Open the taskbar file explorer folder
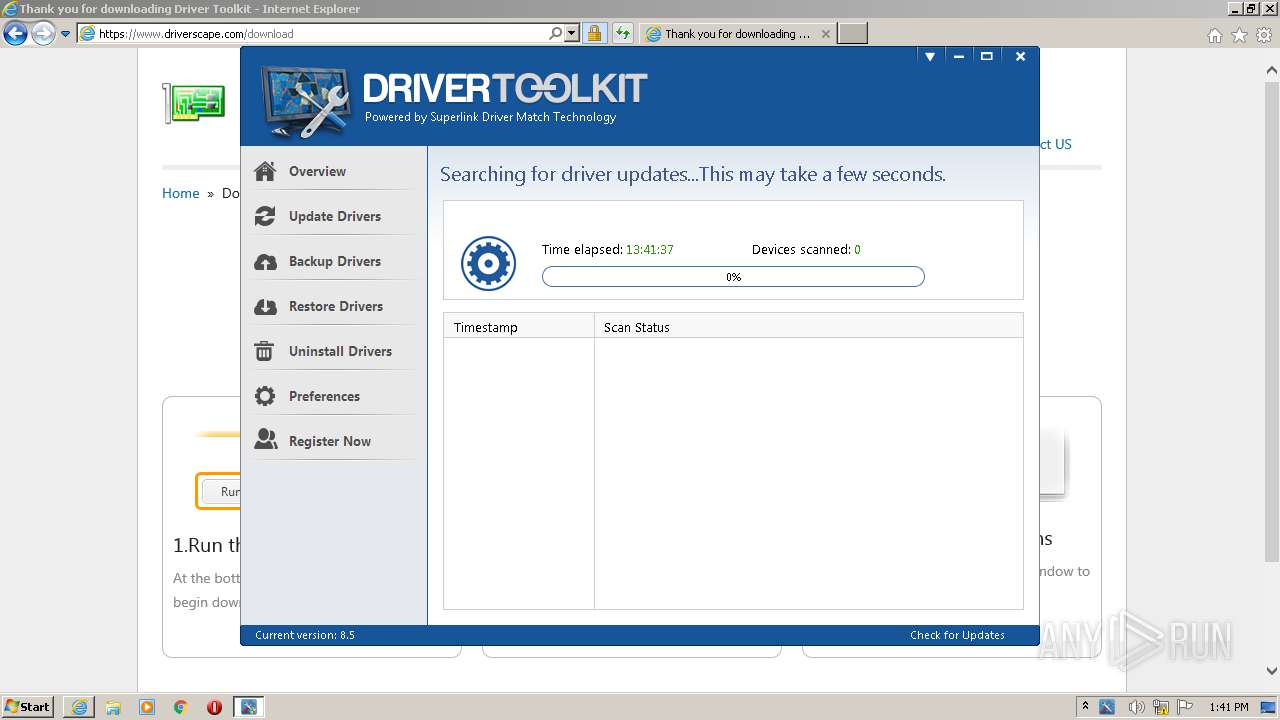 point(113,707)
